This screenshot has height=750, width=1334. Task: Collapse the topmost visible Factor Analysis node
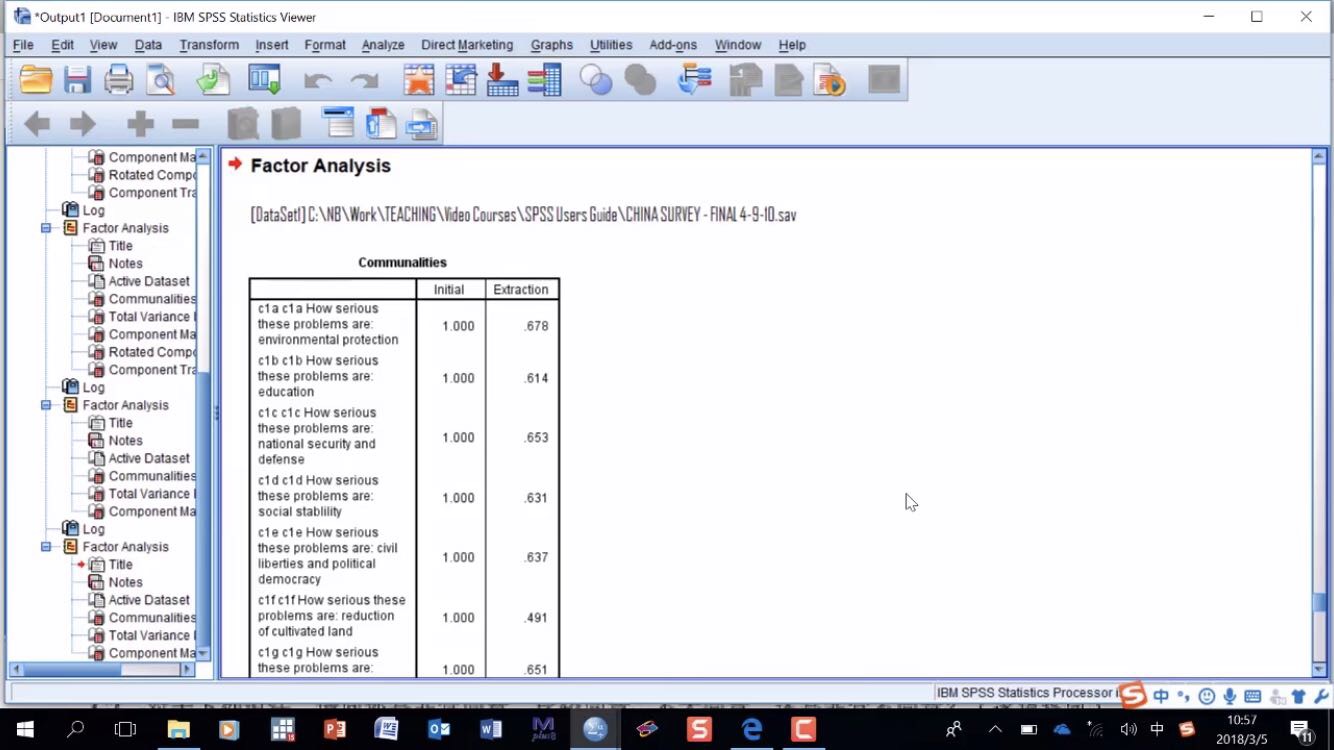[46, 228]
